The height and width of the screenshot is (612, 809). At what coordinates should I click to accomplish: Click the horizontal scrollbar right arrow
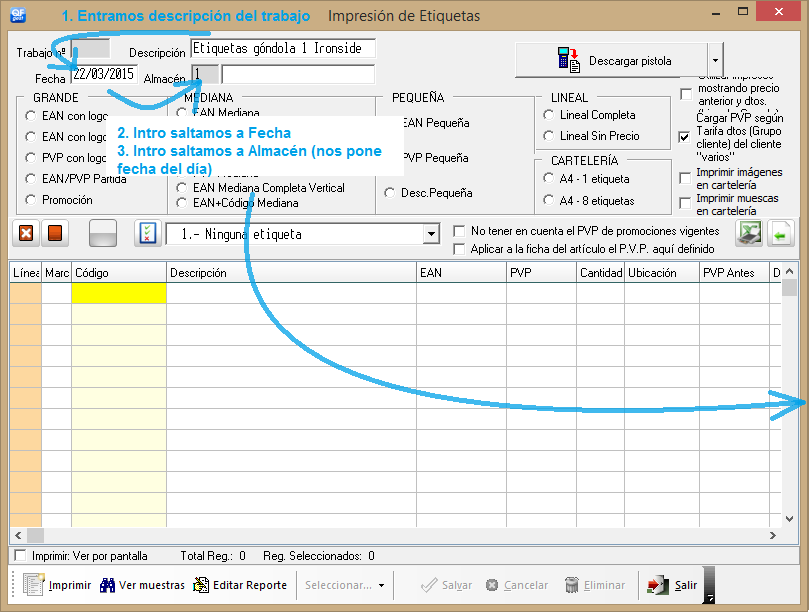point(772,536)
